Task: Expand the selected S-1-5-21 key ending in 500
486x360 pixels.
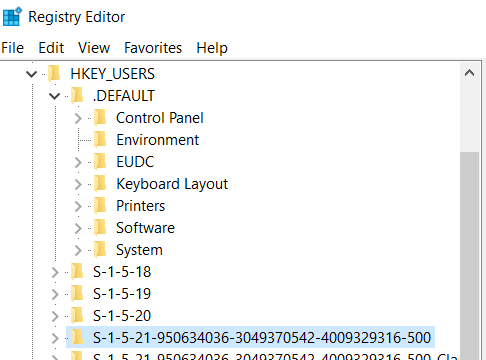Action: 55,338
